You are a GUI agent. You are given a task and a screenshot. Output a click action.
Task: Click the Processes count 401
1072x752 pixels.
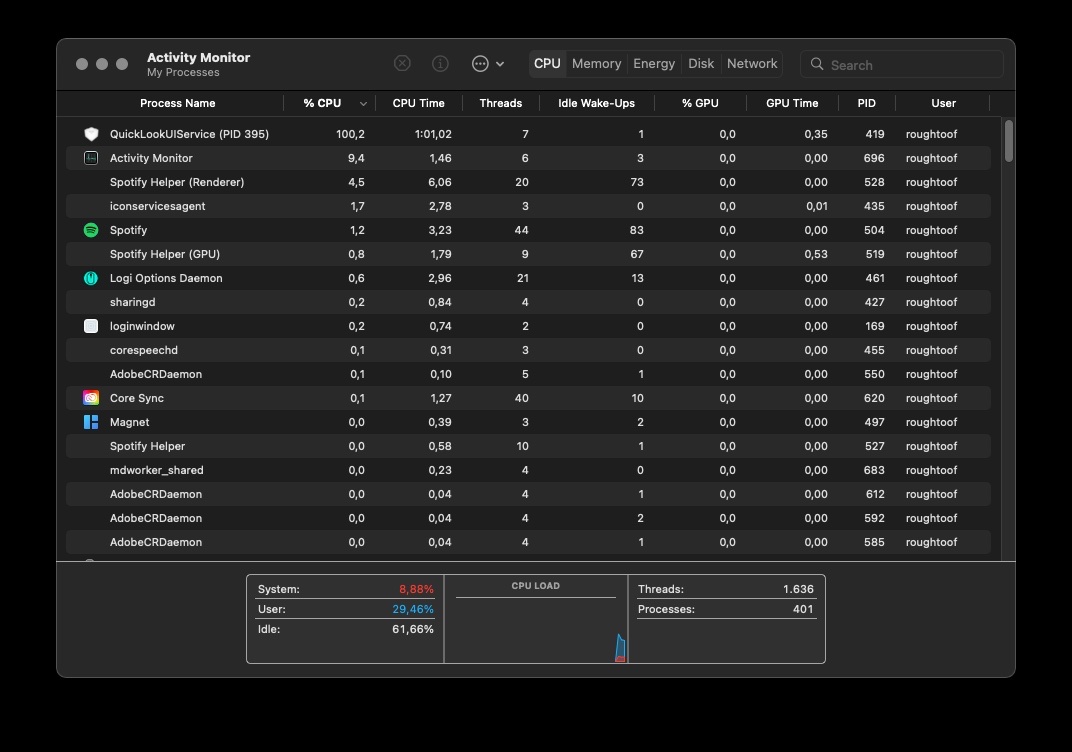803,609
